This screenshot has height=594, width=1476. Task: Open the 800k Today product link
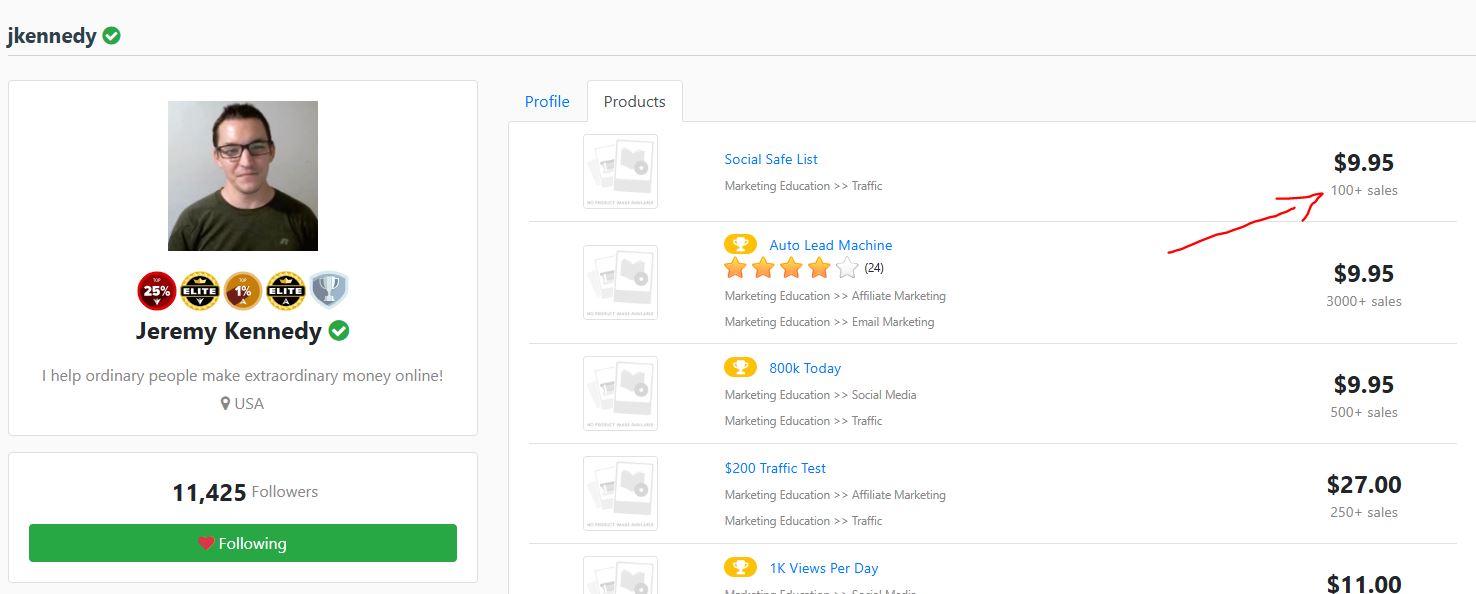coord(805,368)
